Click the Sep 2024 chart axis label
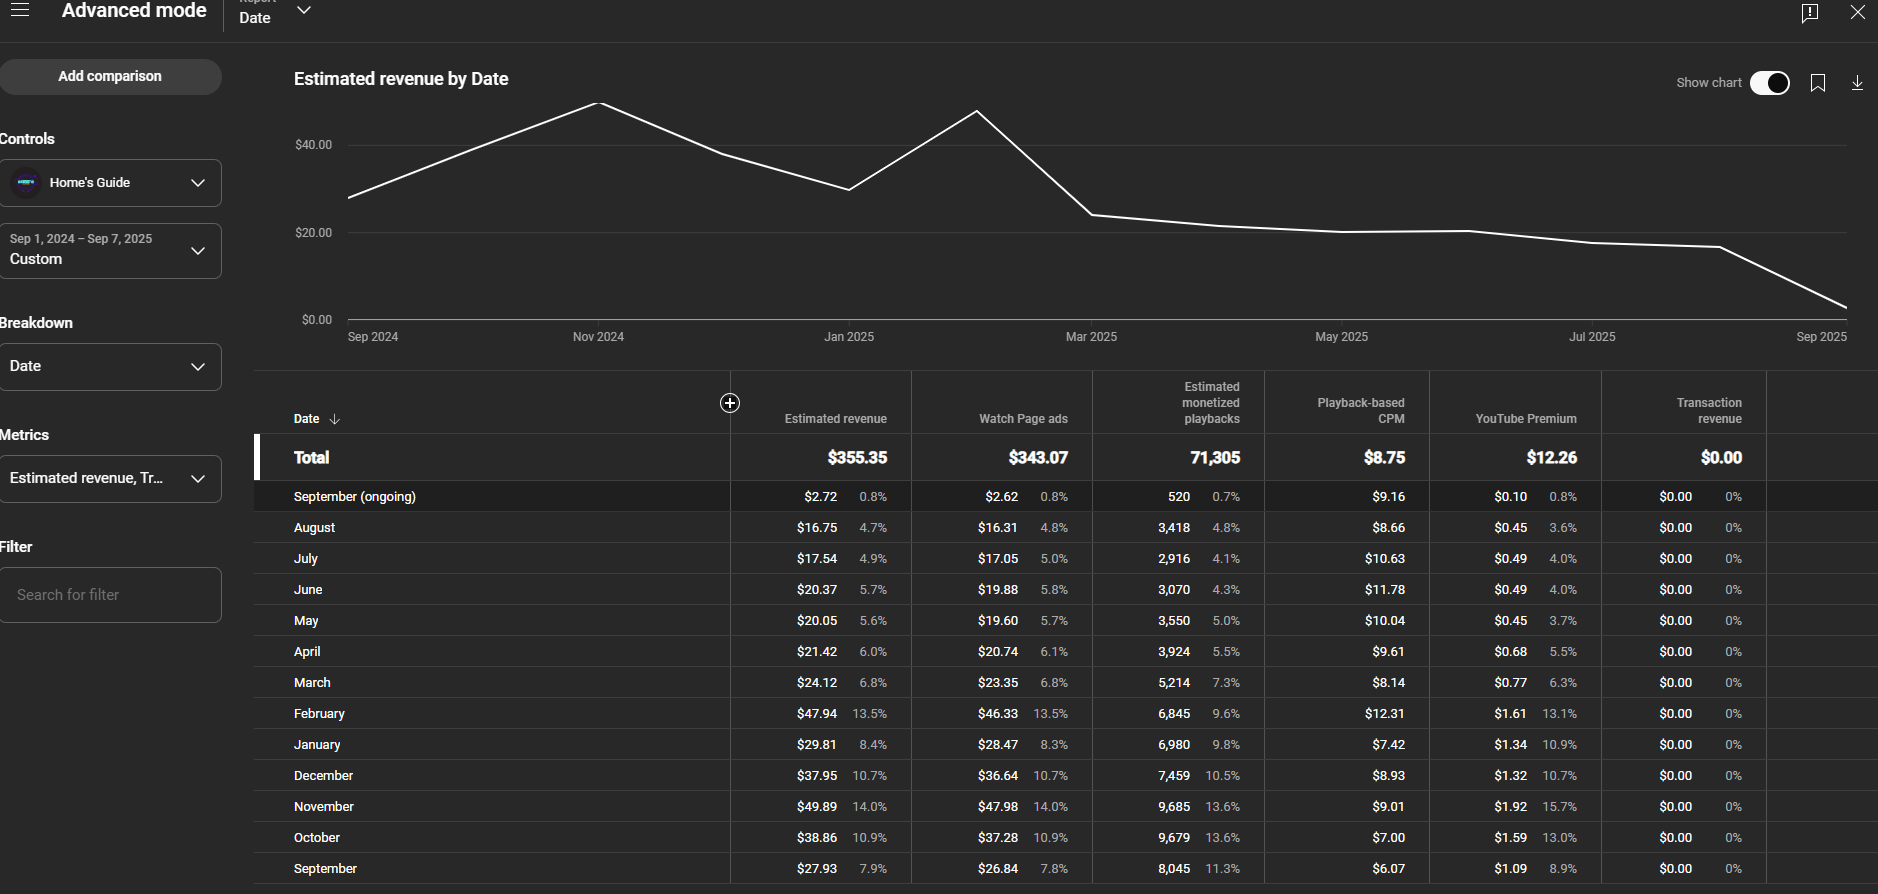 tap(373, 337)
